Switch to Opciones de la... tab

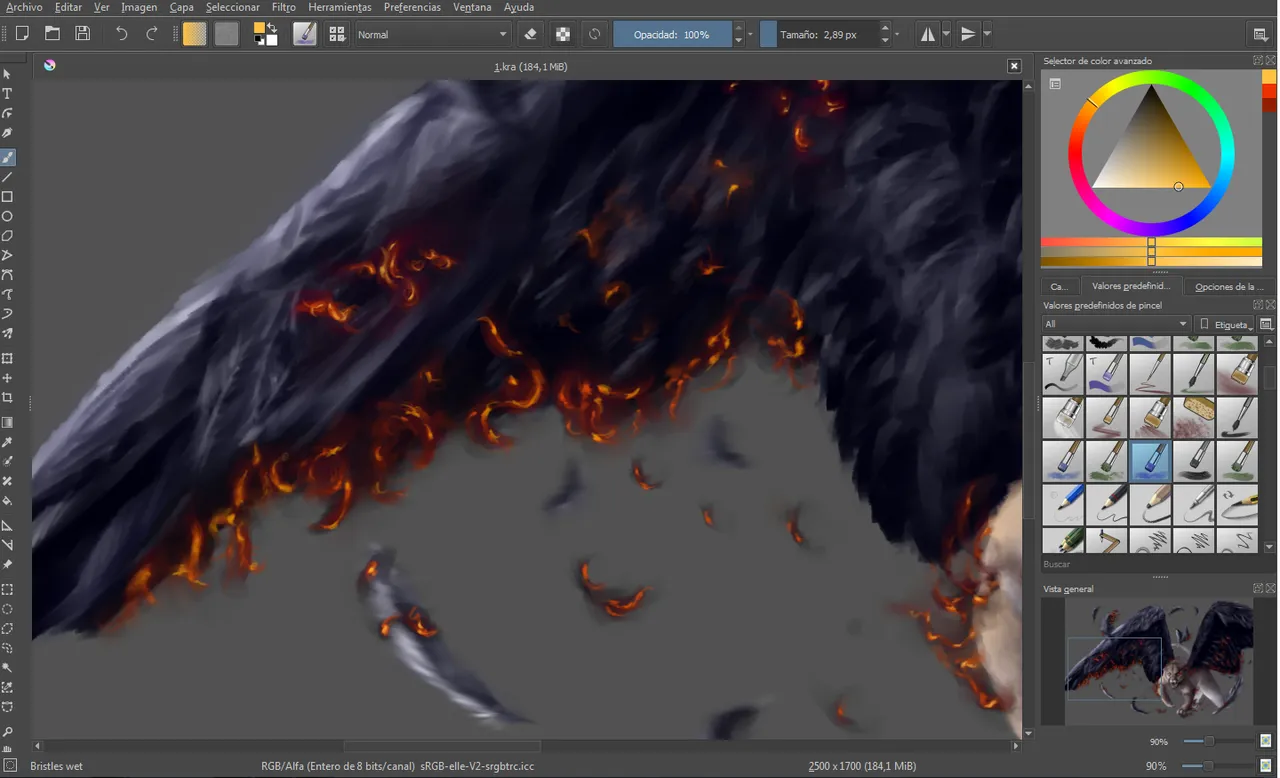click(1230, 287)
